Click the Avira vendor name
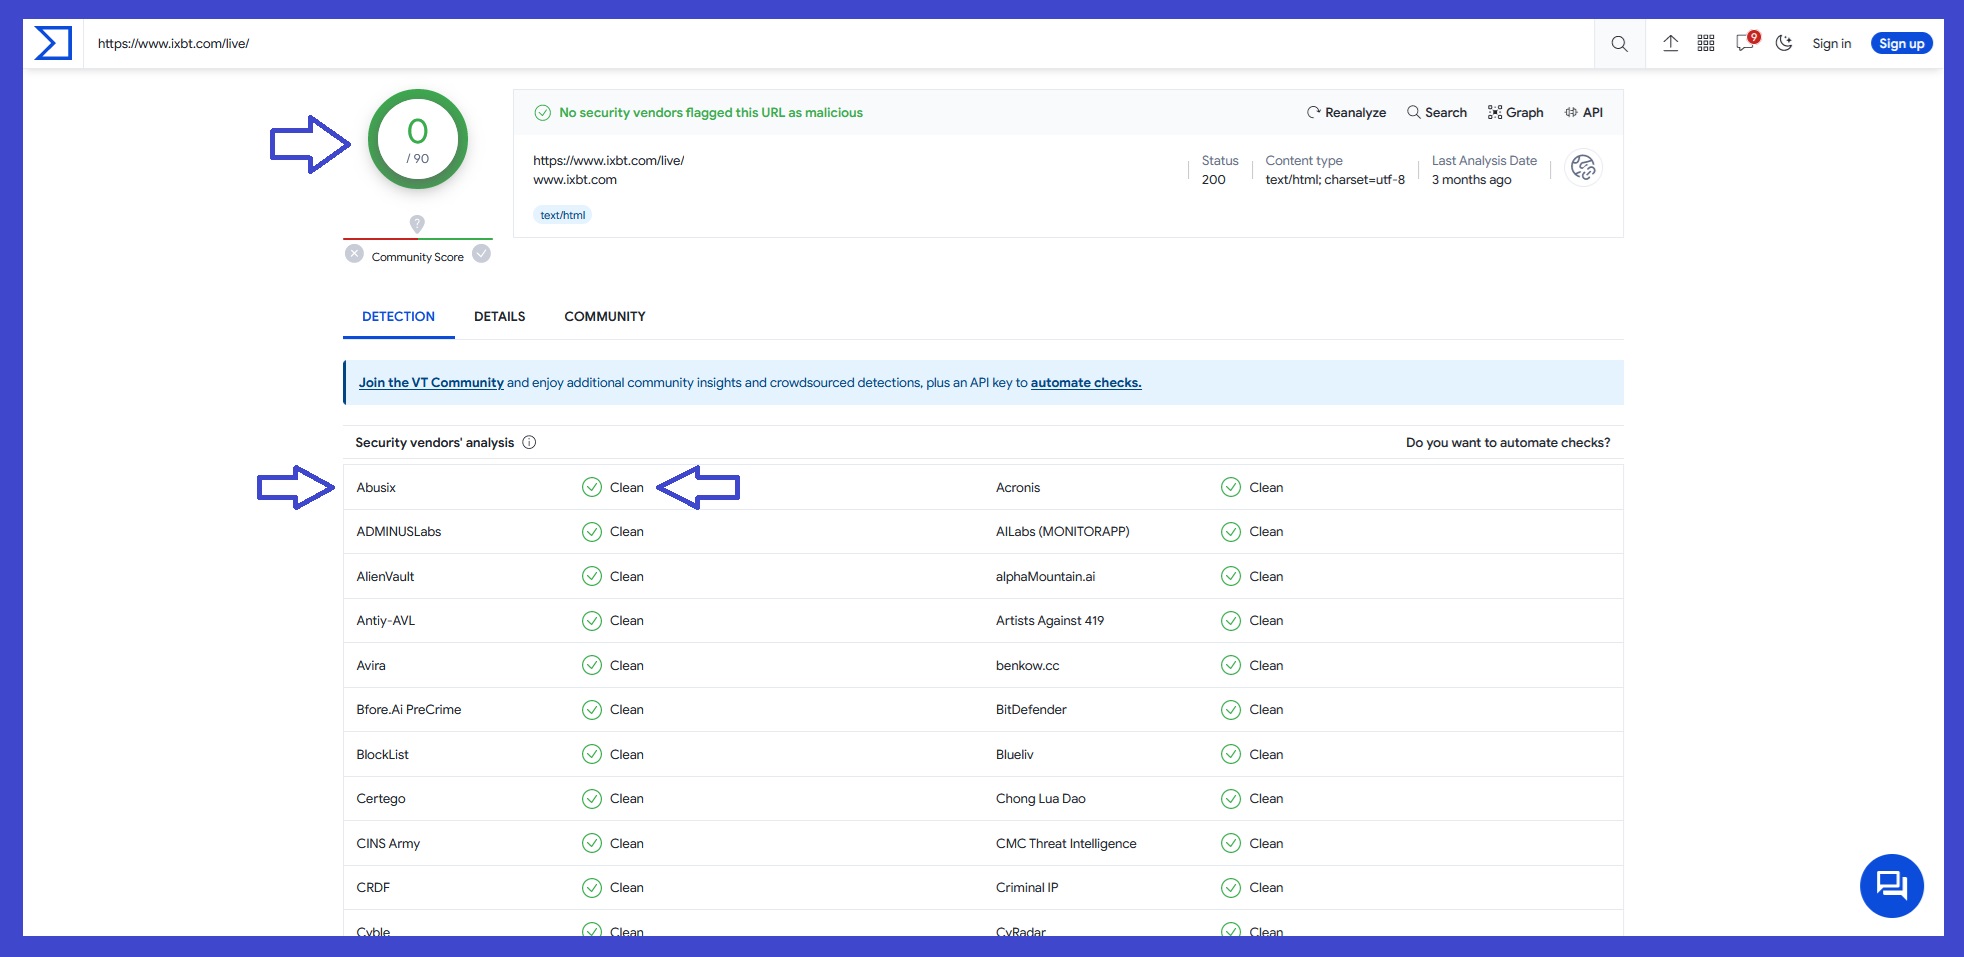Viewport: 1964px width, 957px height. [371, 666]
